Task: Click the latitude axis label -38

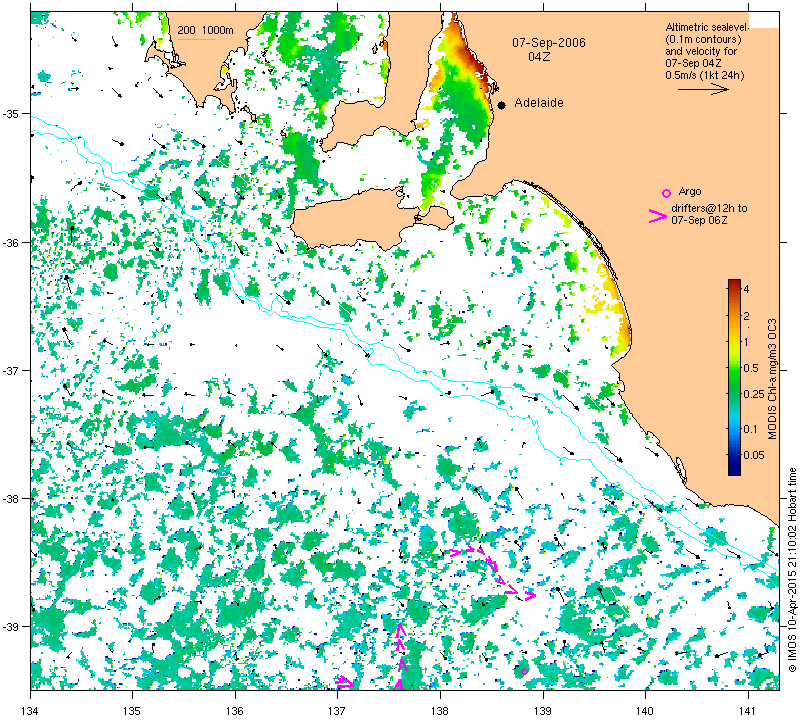Action: [10, 498]
